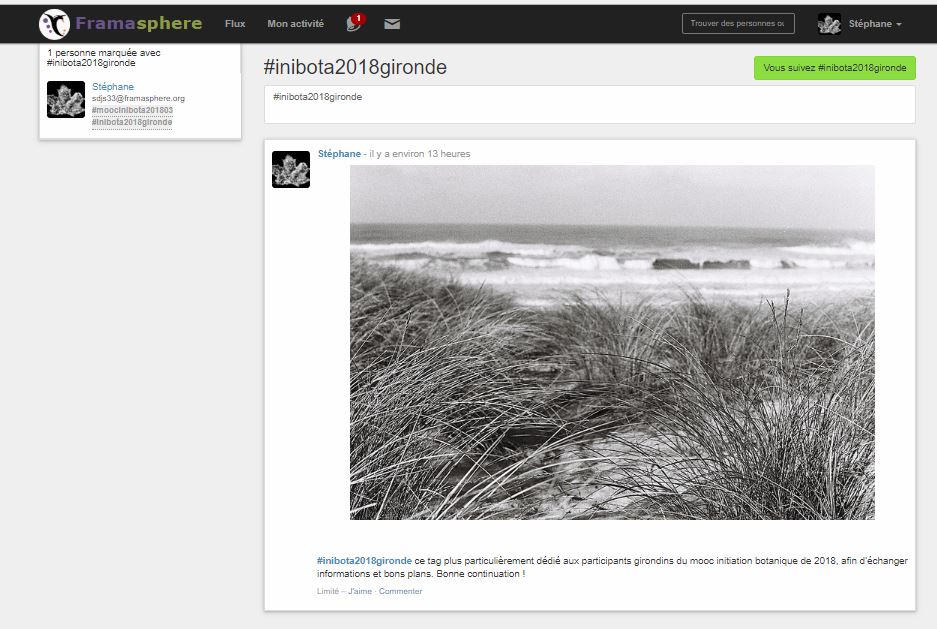Image resolution: width=937 pixels, height=629 pixels.
Task: Open Stéphane's profile link in the sidebar
Action: pyautogui.click(x=113, y=87)
